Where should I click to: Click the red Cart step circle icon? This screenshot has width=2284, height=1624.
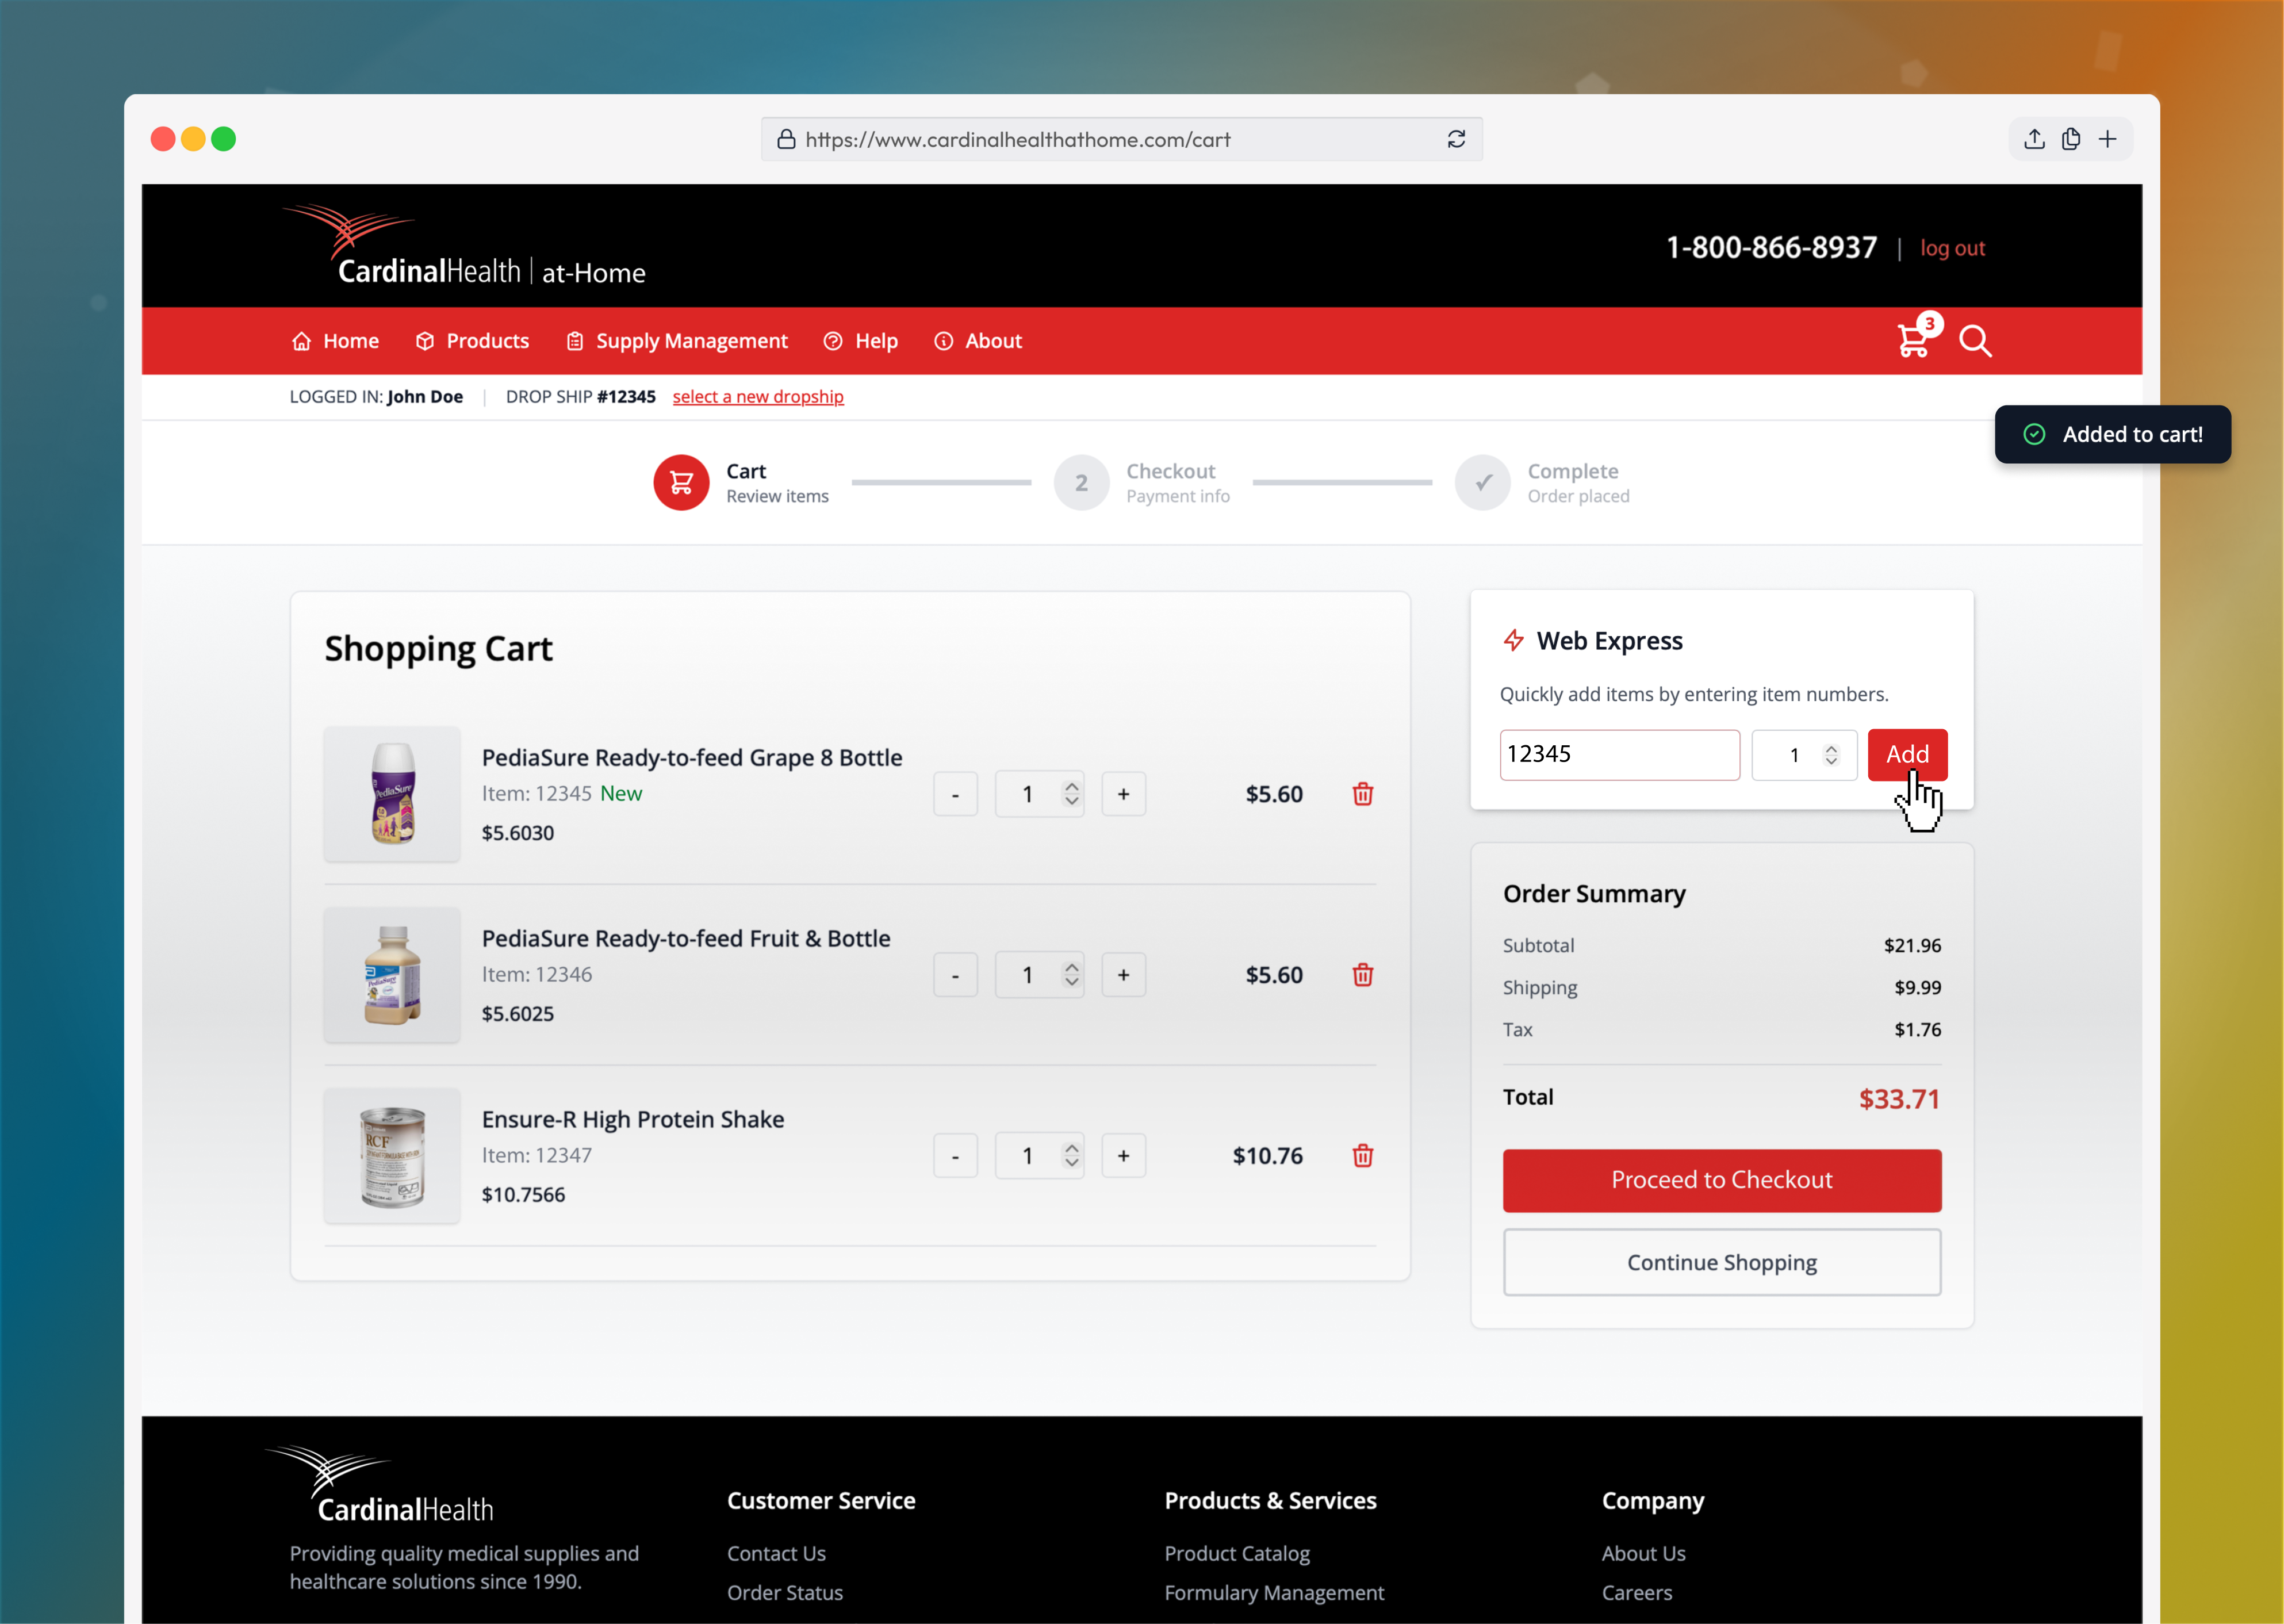pos(681,483)
